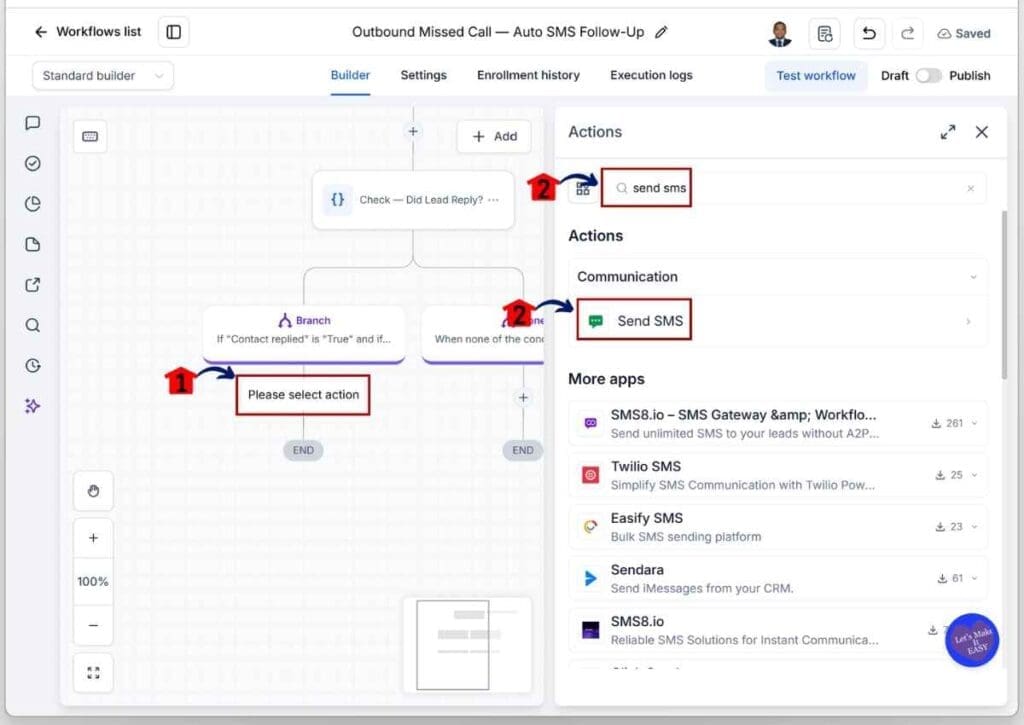The width and height of the screenshot is (1024, 725).
Task: Select the Twilio SMS app
Action: point(777,475)
